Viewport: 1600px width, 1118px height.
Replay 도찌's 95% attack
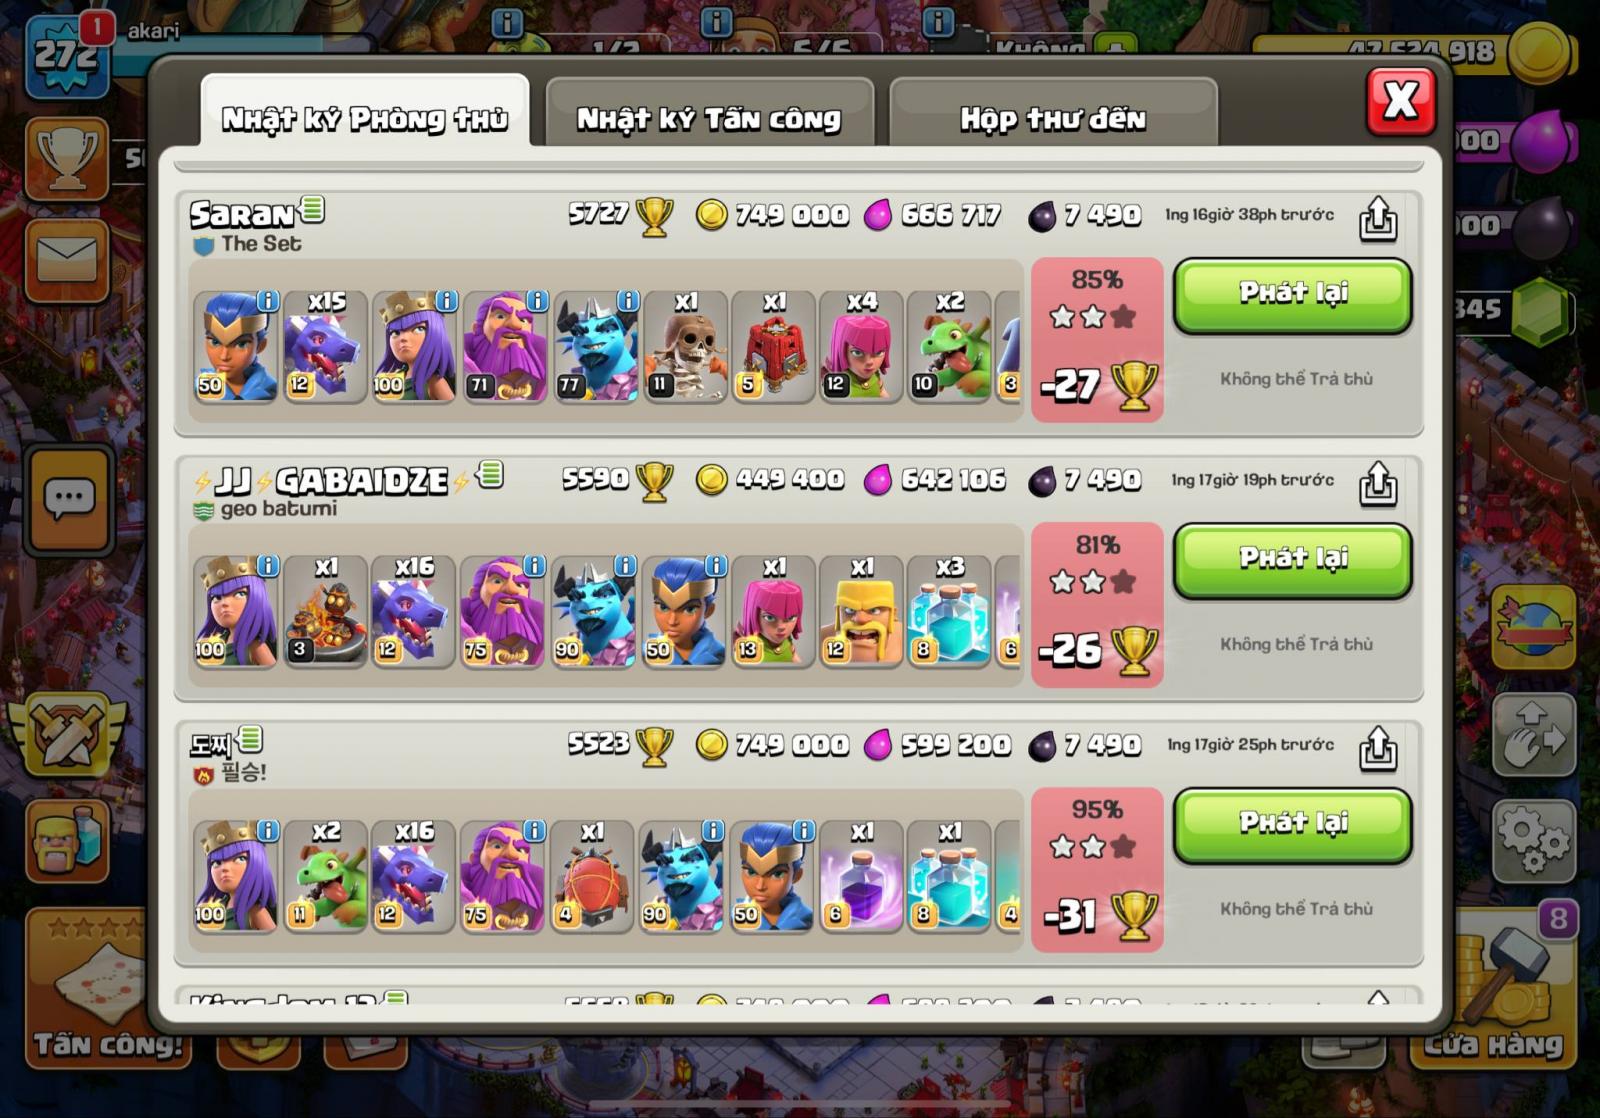pos(1293,825)
